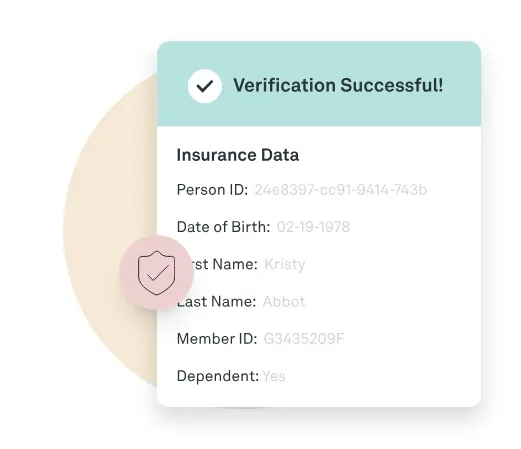
Task: Select the Insurance Data section title
Action: 238,155
